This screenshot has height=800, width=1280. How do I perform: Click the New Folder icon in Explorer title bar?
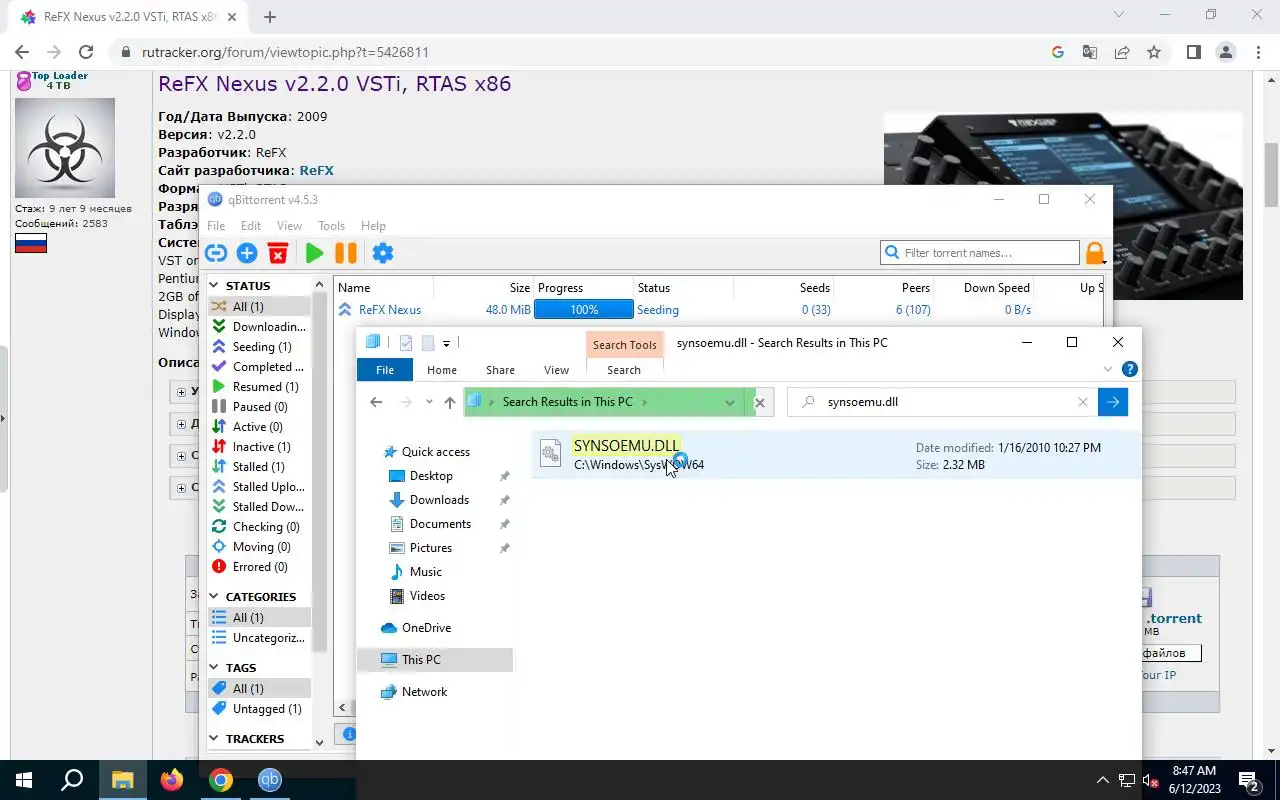[x=428, y=343]
